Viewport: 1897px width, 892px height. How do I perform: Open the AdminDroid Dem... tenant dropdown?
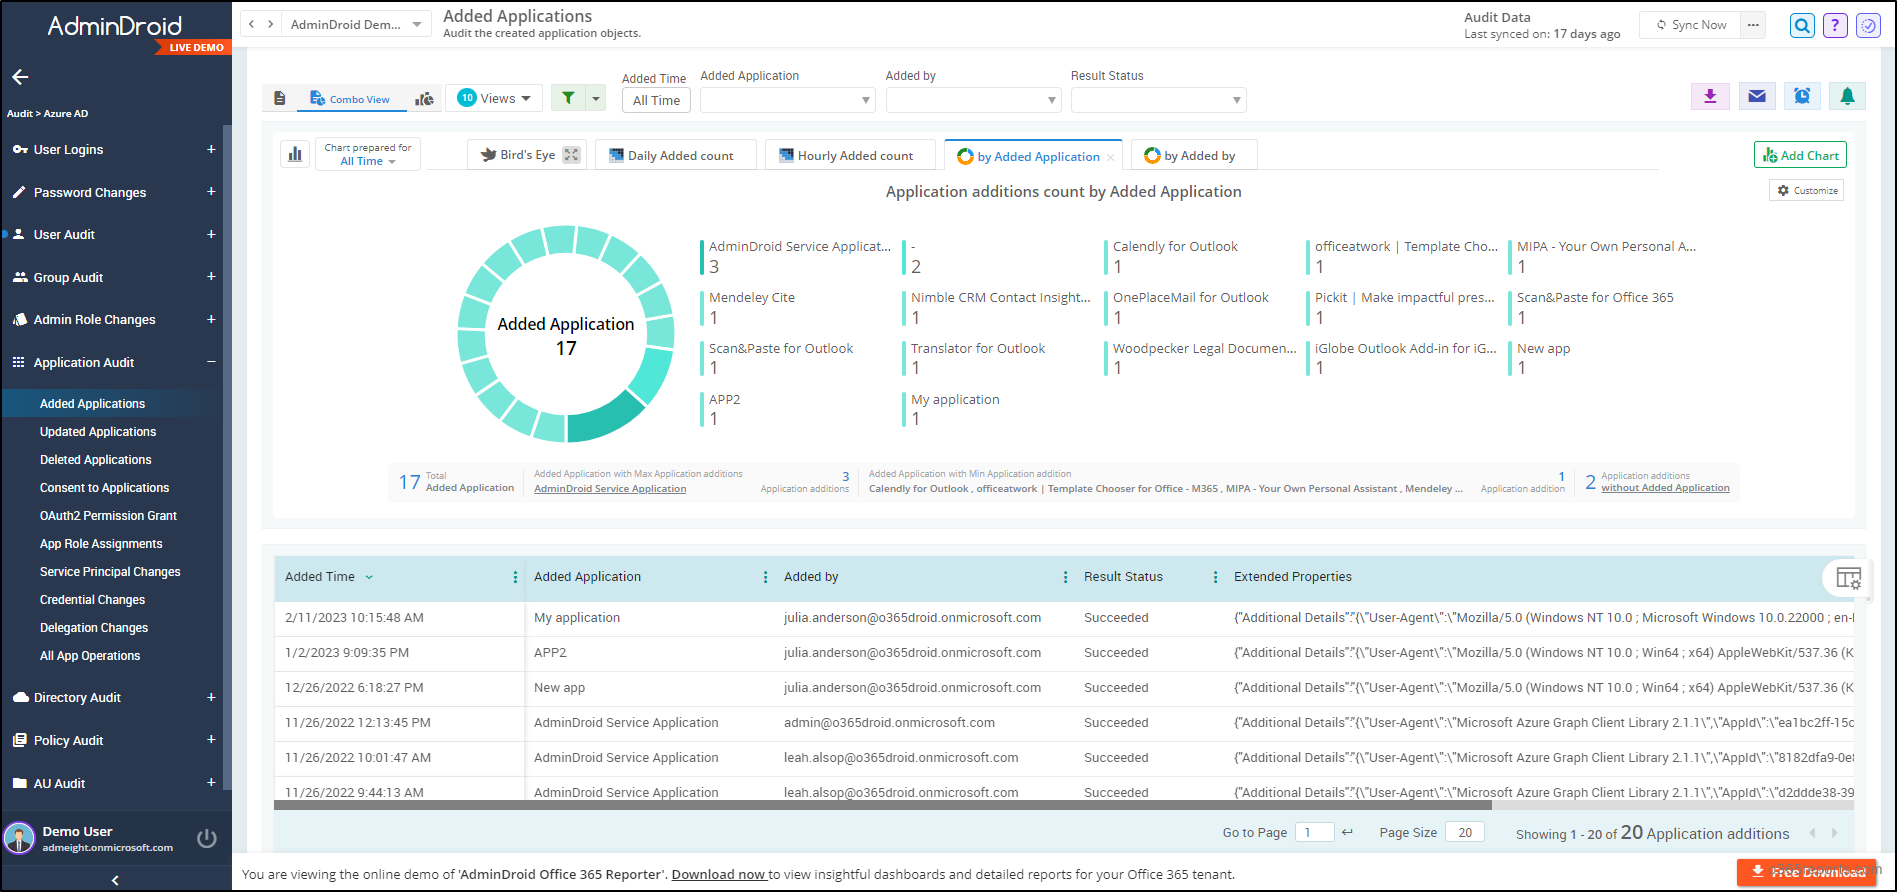coord(356,24)
